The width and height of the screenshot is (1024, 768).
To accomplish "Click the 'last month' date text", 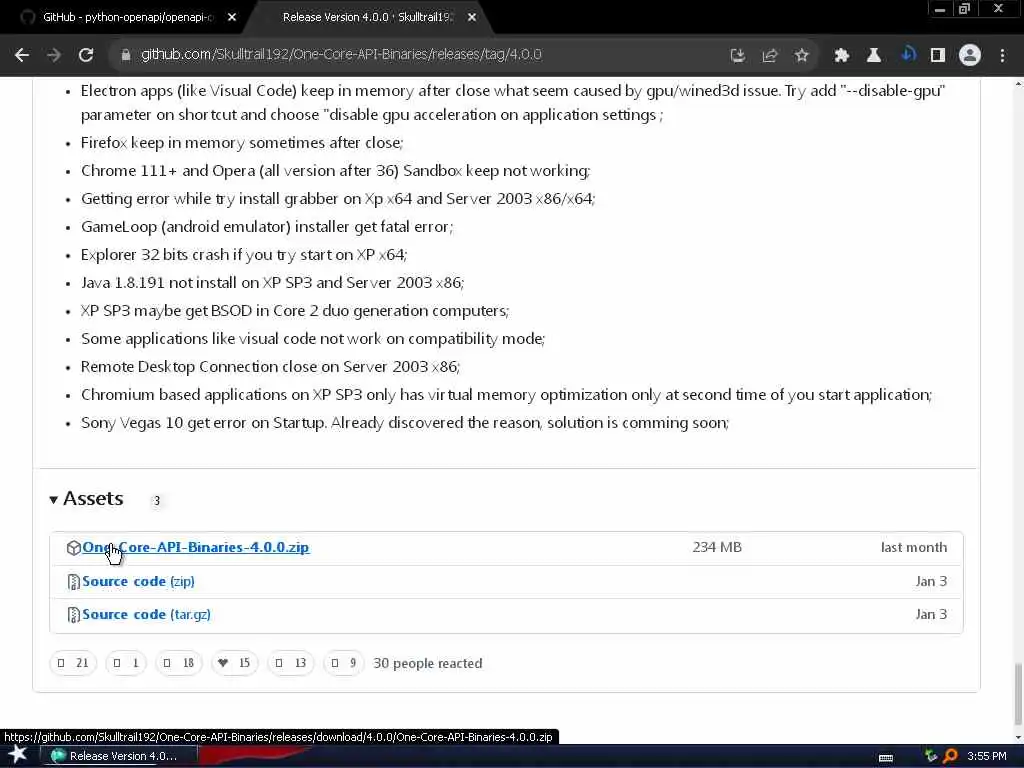I will click(x=914, y=547).
